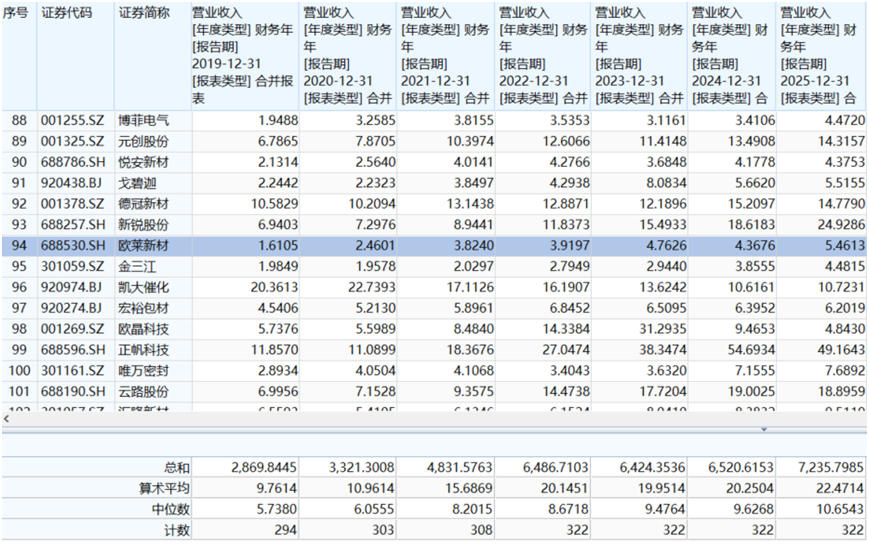Screen dimensions: 869x544
Task: Click company name 凯大催化
Action: (144, 287)
